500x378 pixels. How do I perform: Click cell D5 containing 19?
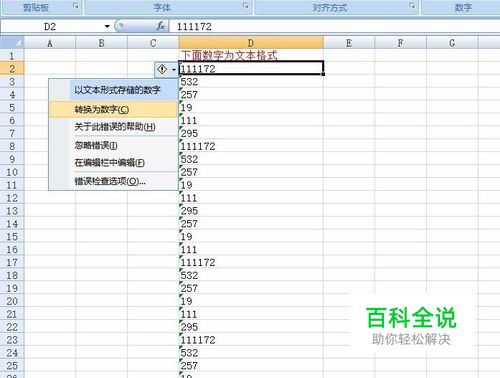click(251, 107)
